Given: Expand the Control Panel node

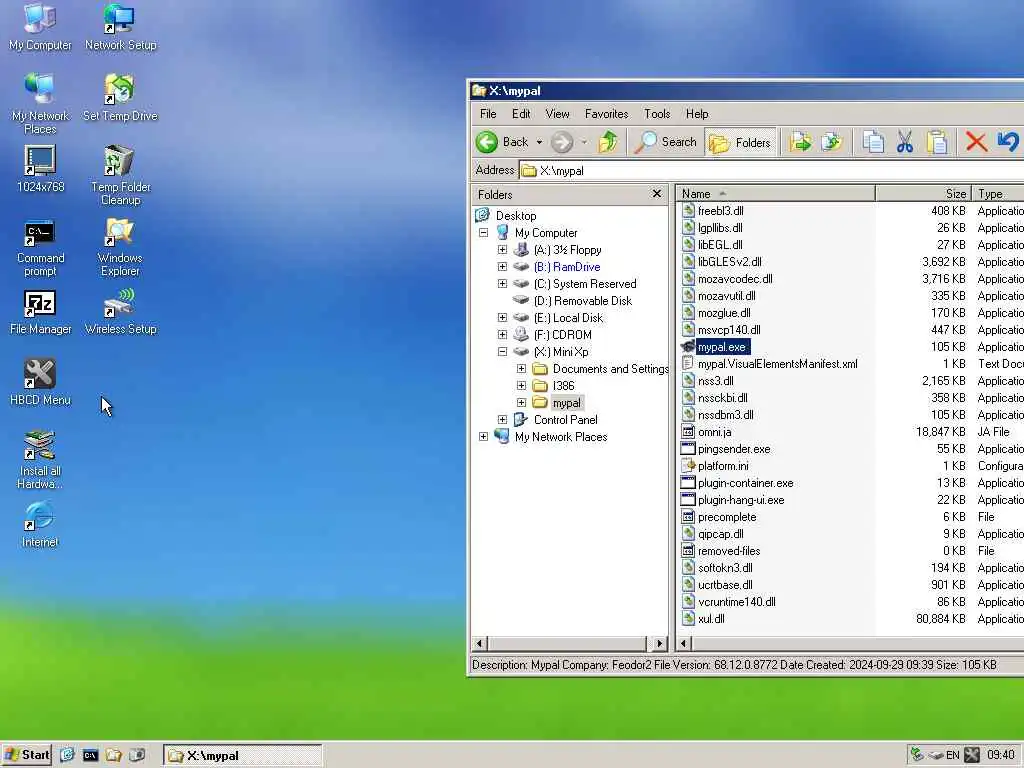Looking at the screenshot, I should click(x=502, y=419).
